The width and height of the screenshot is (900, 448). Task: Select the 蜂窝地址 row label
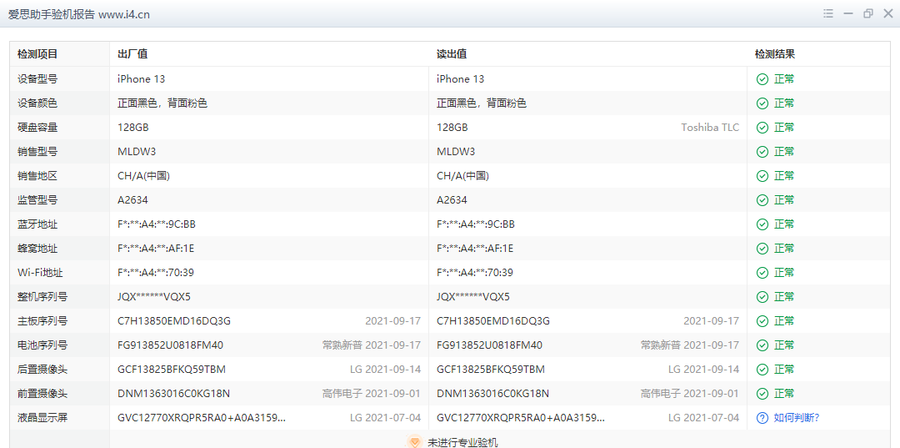37,248
